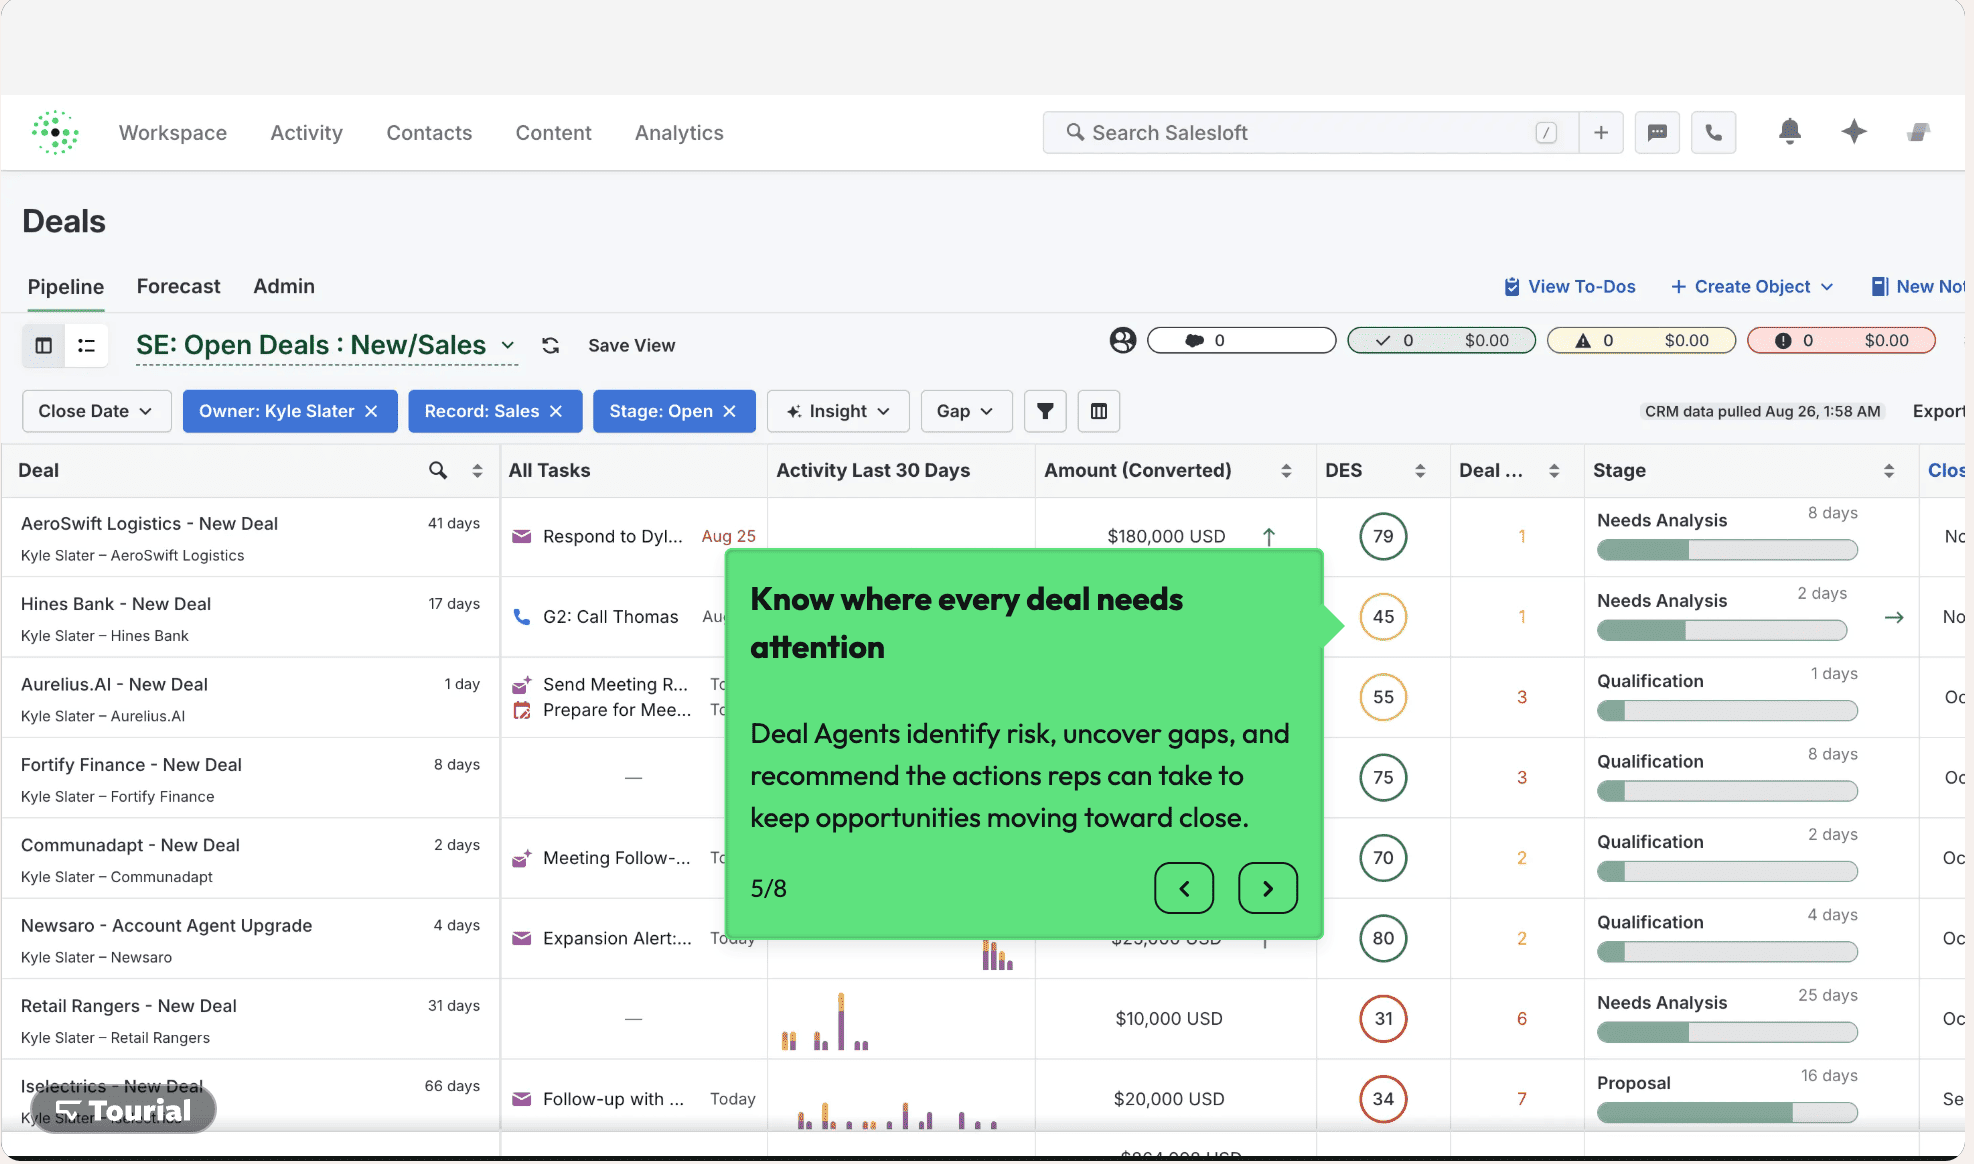Open the Workspace menu
Screen dimensions: 1974x1164
[173, 132]
